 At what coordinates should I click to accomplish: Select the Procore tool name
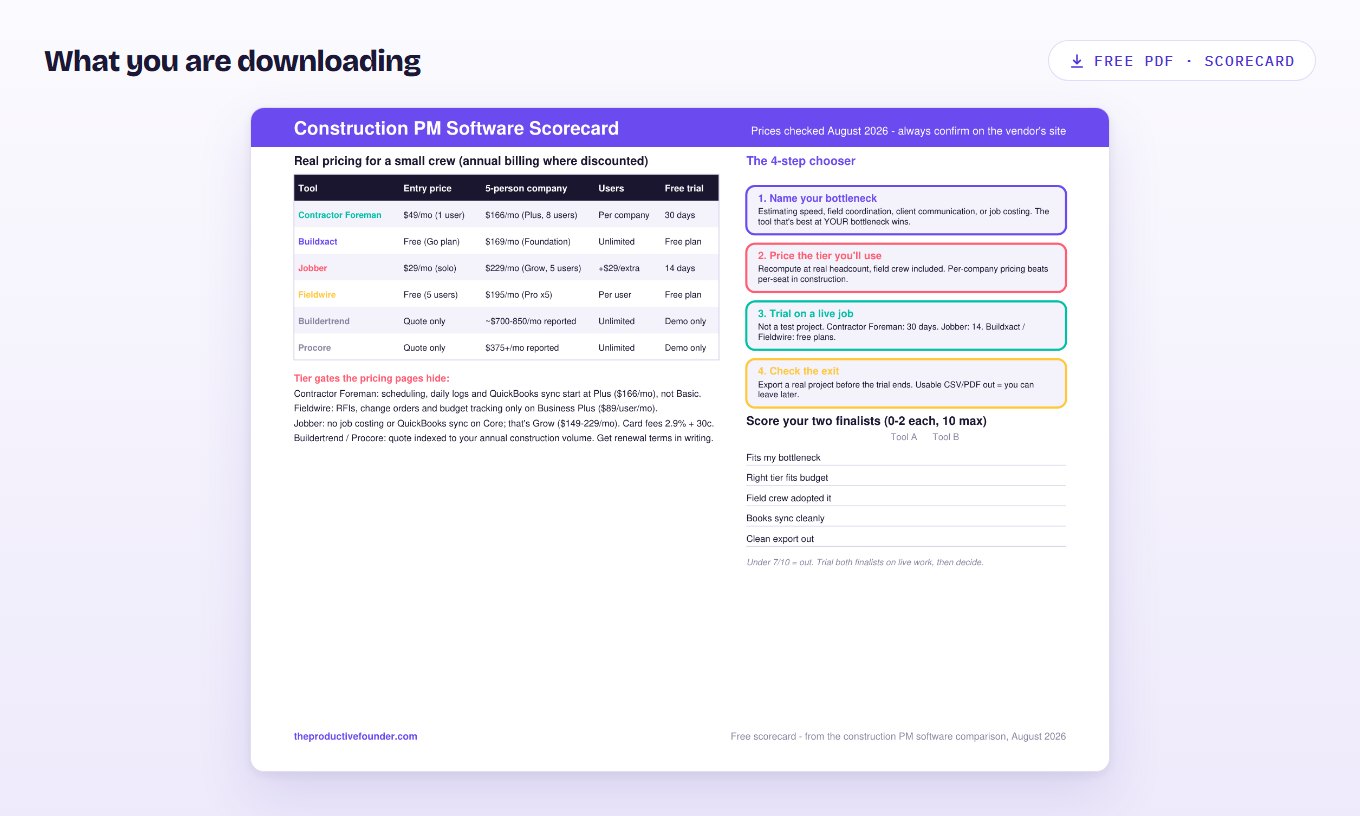pyautogui.click(x=314, y=348)
